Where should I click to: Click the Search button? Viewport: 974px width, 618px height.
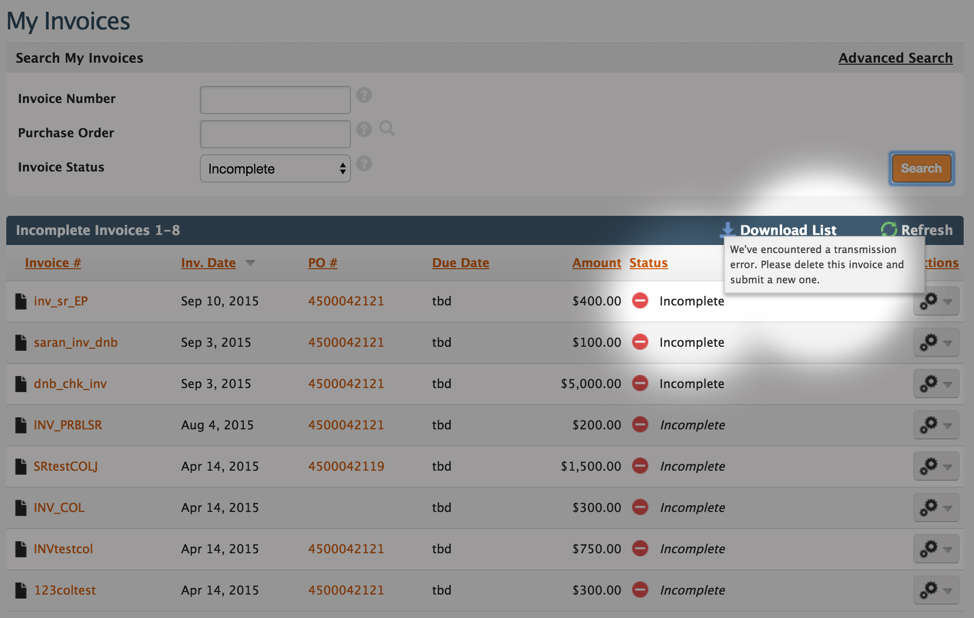click(921, 168)
